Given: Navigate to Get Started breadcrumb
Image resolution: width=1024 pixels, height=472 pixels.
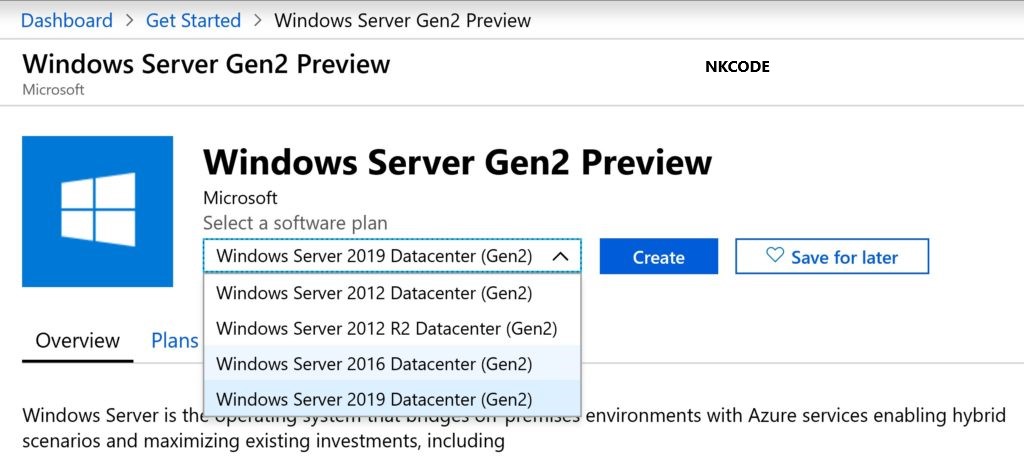Looking at the screenshot, I should tap(193, 20).
